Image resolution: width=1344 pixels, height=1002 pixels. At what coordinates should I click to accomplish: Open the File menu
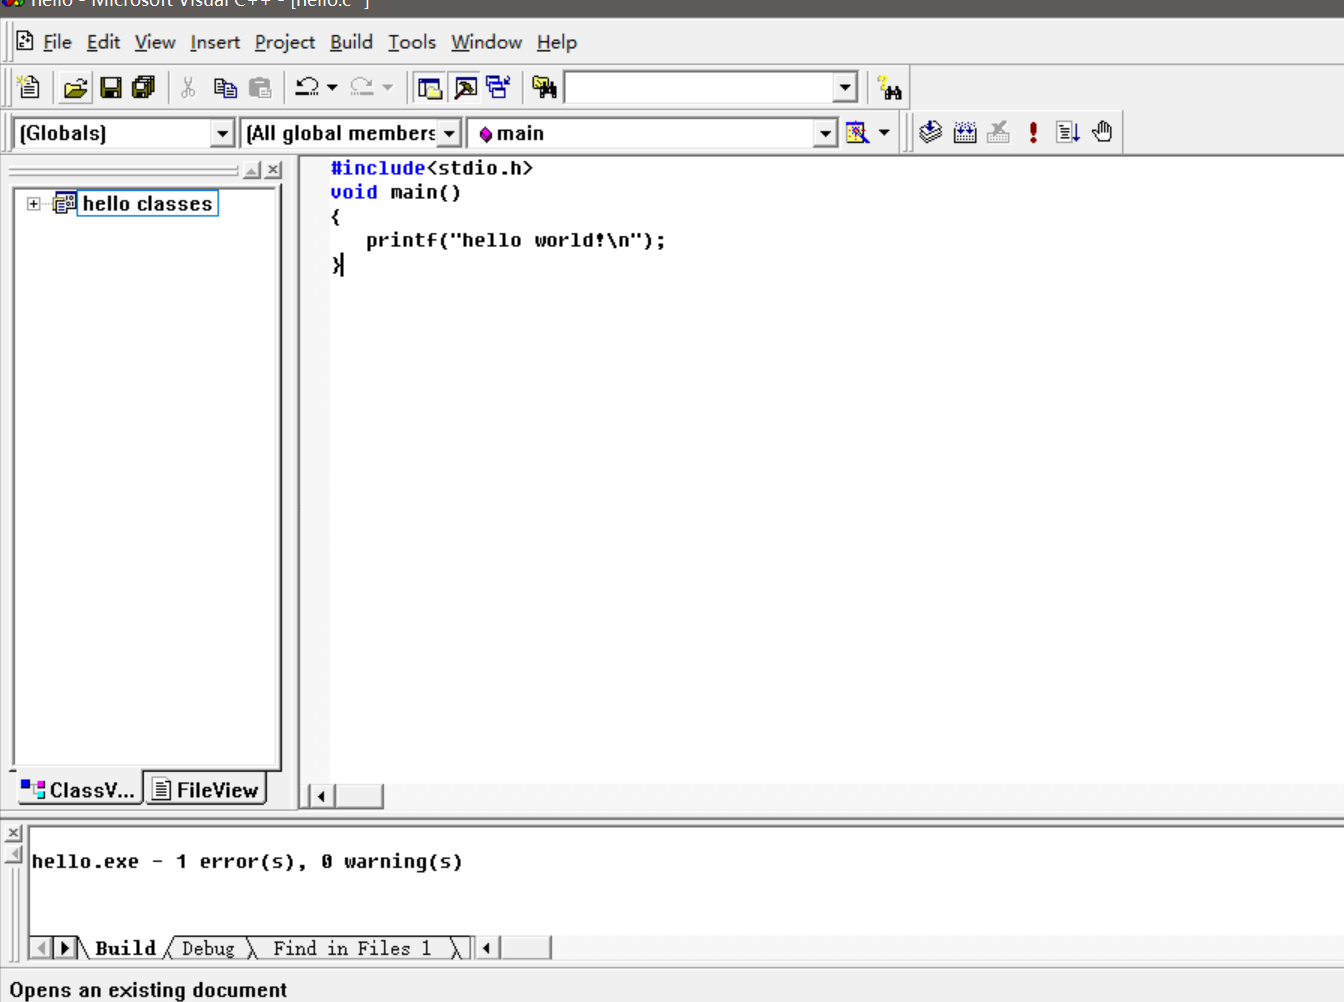point(57,42)
